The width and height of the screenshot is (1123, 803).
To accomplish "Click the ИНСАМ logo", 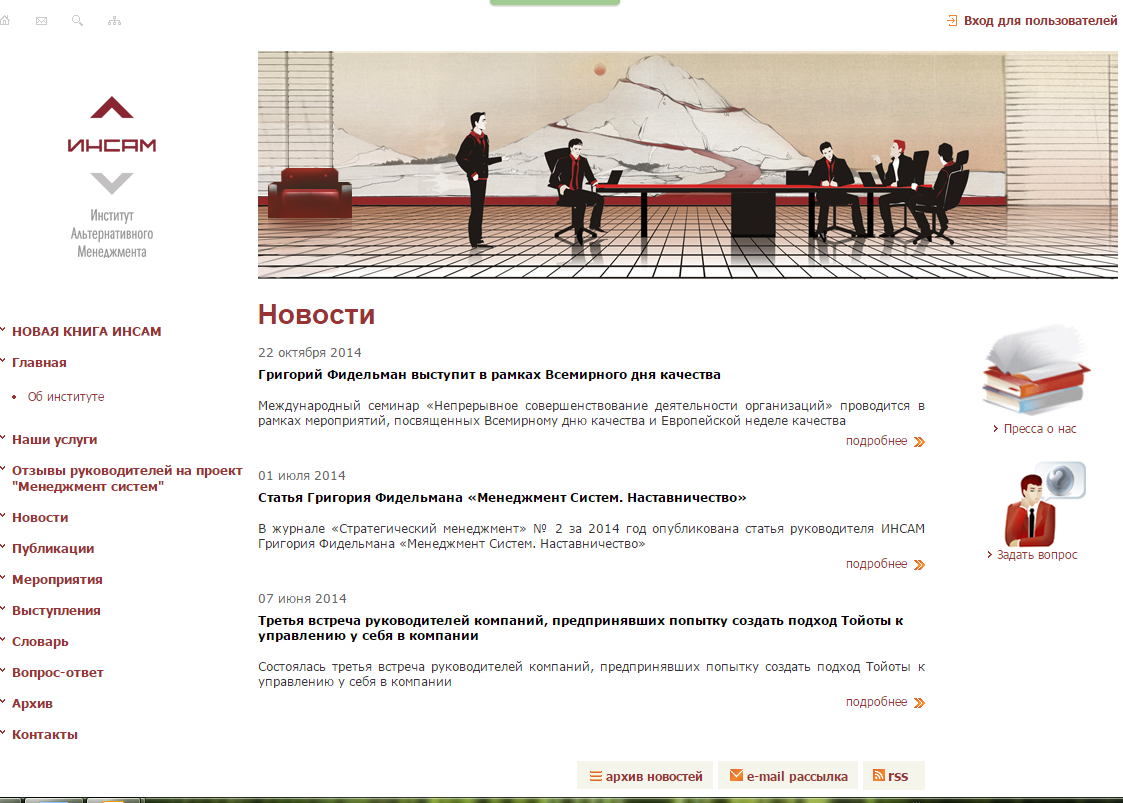I will pyautogui.click(x=112, y=145).
